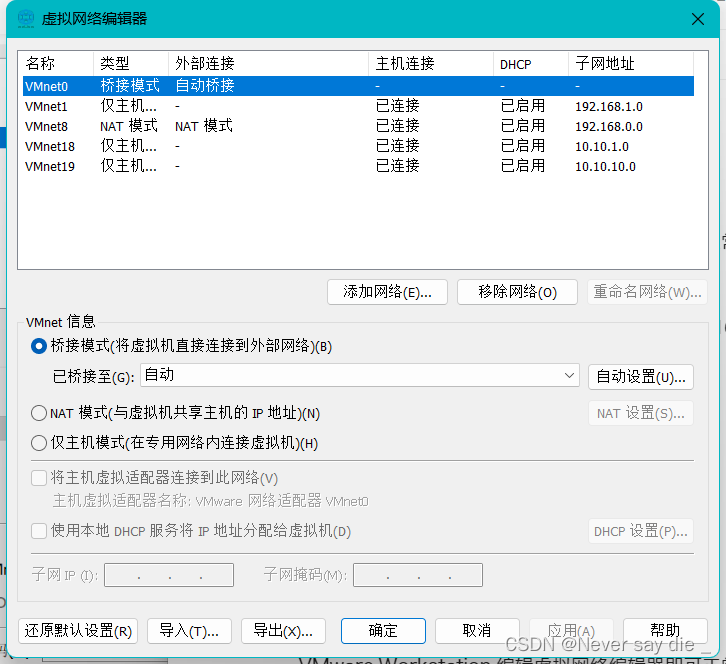Click 添加网络(E)... button
Viewport: 726px width, 664px height.
pyautogui.click(x=387, y=292)
